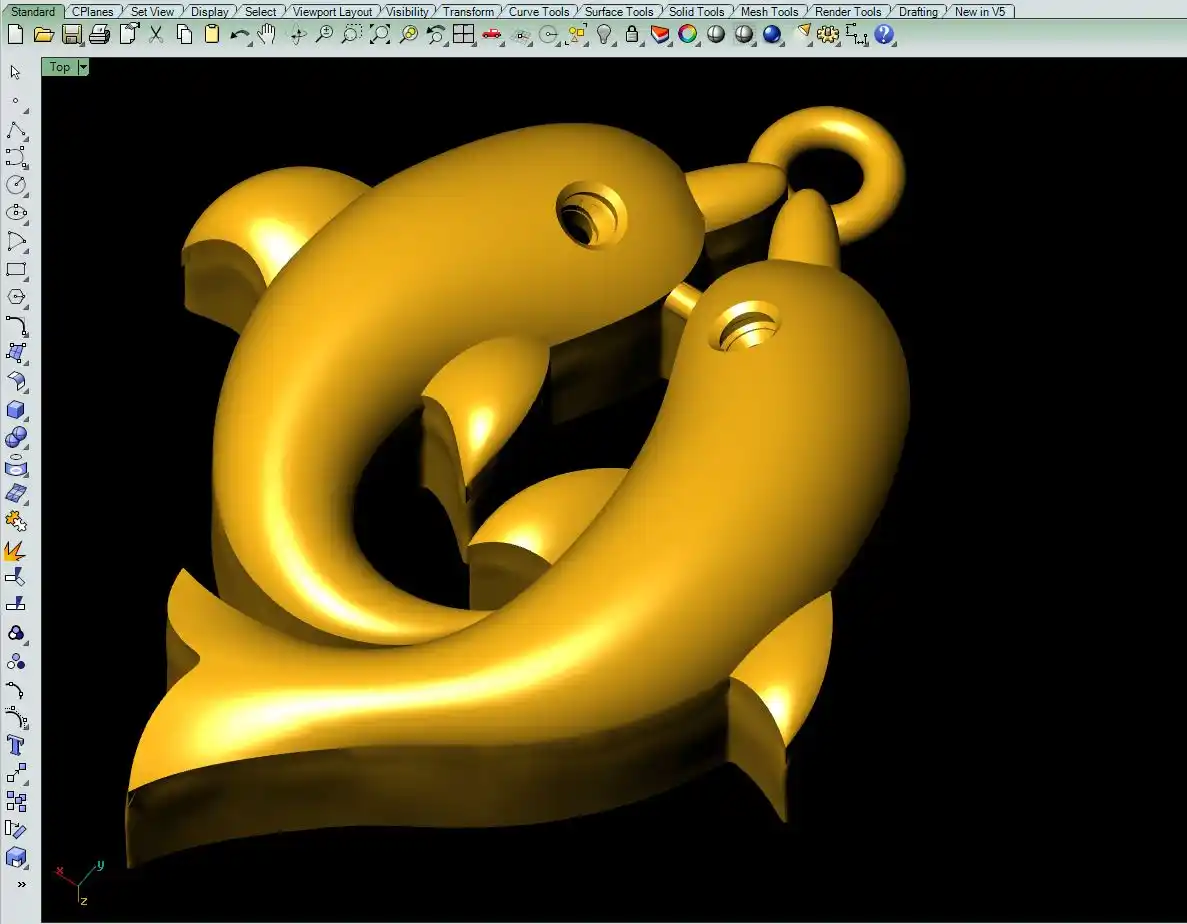Toggle the hide objects lightbulb icon

(x=604, y=35)
